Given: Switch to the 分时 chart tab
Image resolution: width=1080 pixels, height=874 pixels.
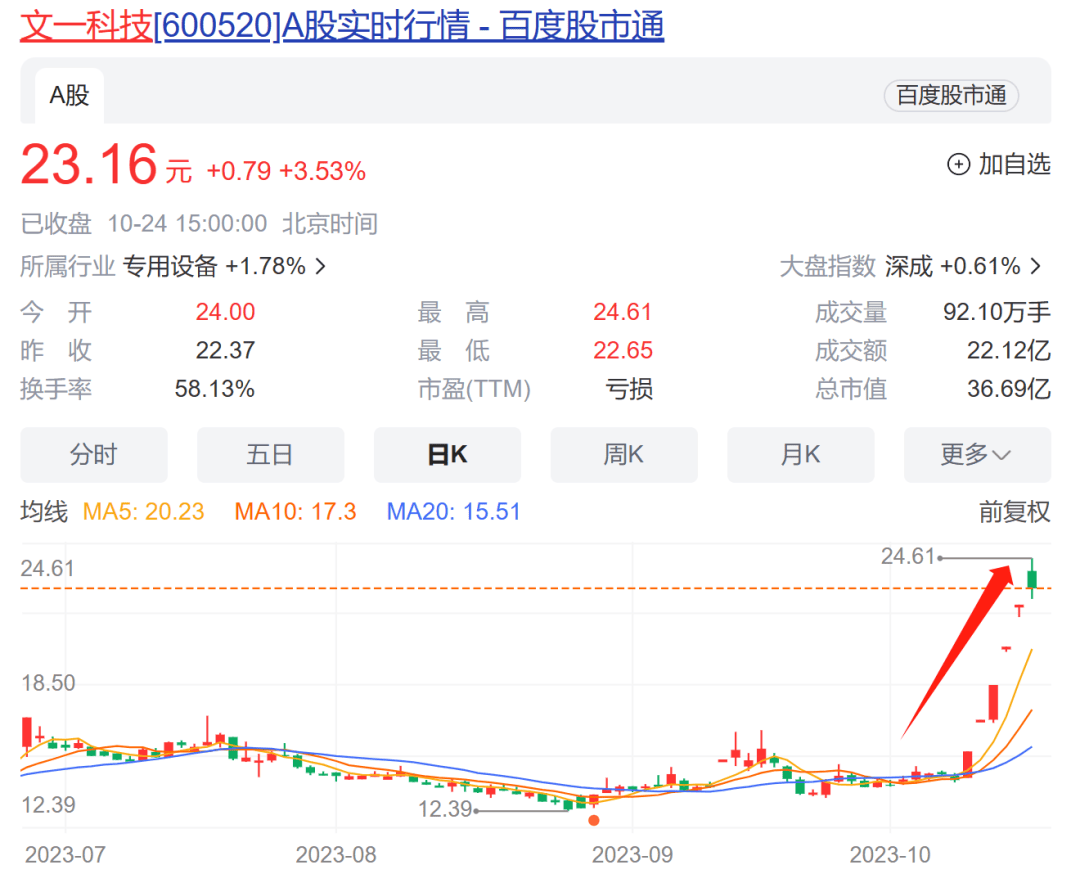Looking at the screenshot, I should (x=94, y=455).
